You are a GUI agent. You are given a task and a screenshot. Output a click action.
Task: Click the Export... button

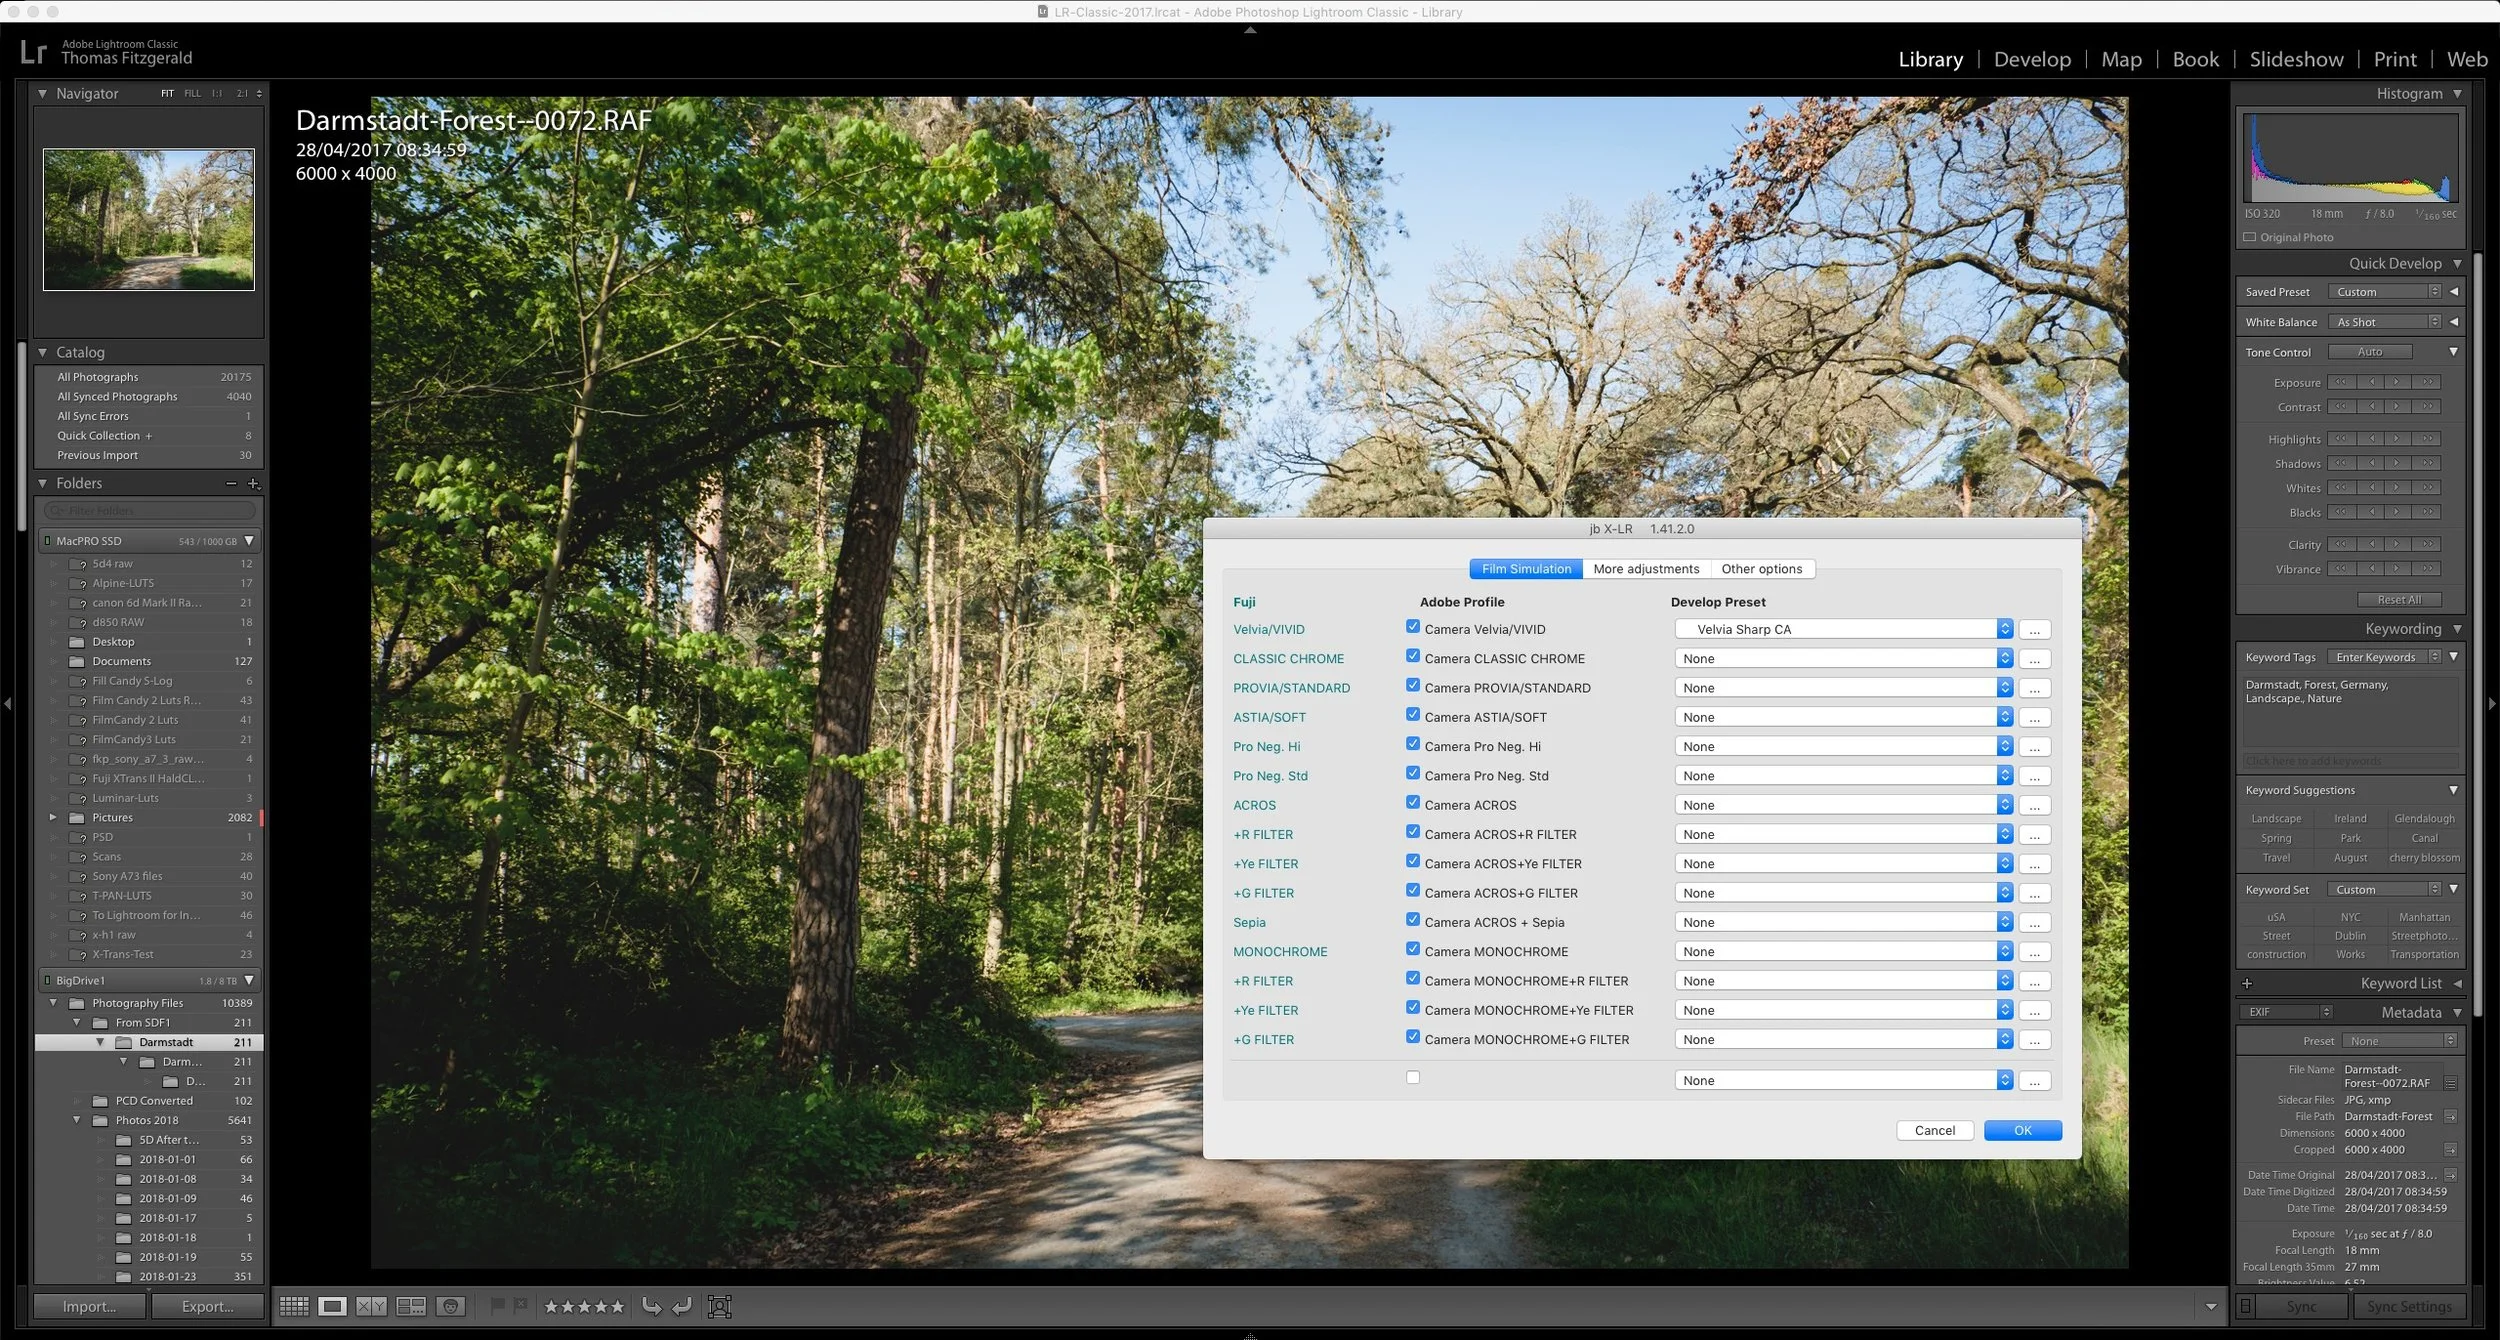(x=208, y=1307)
